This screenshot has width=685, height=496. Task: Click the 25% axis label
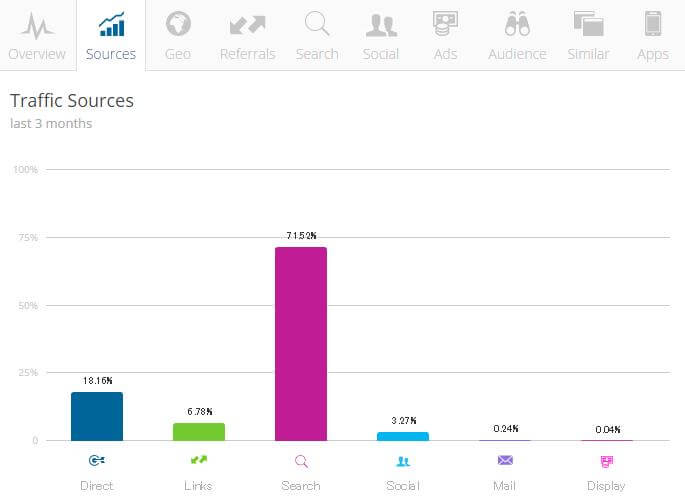click(x=28, y=373)
